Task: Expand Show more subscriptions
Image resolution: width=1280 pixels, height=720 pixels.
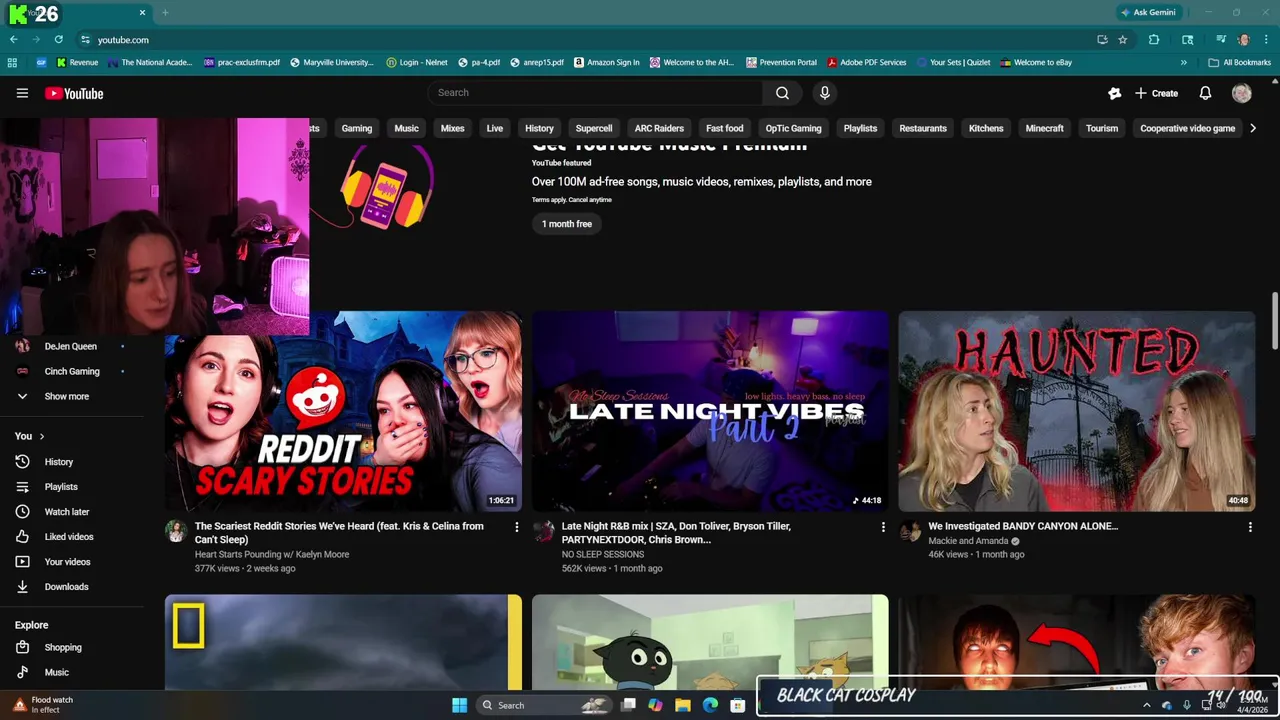Action: (x=67, y=396)
